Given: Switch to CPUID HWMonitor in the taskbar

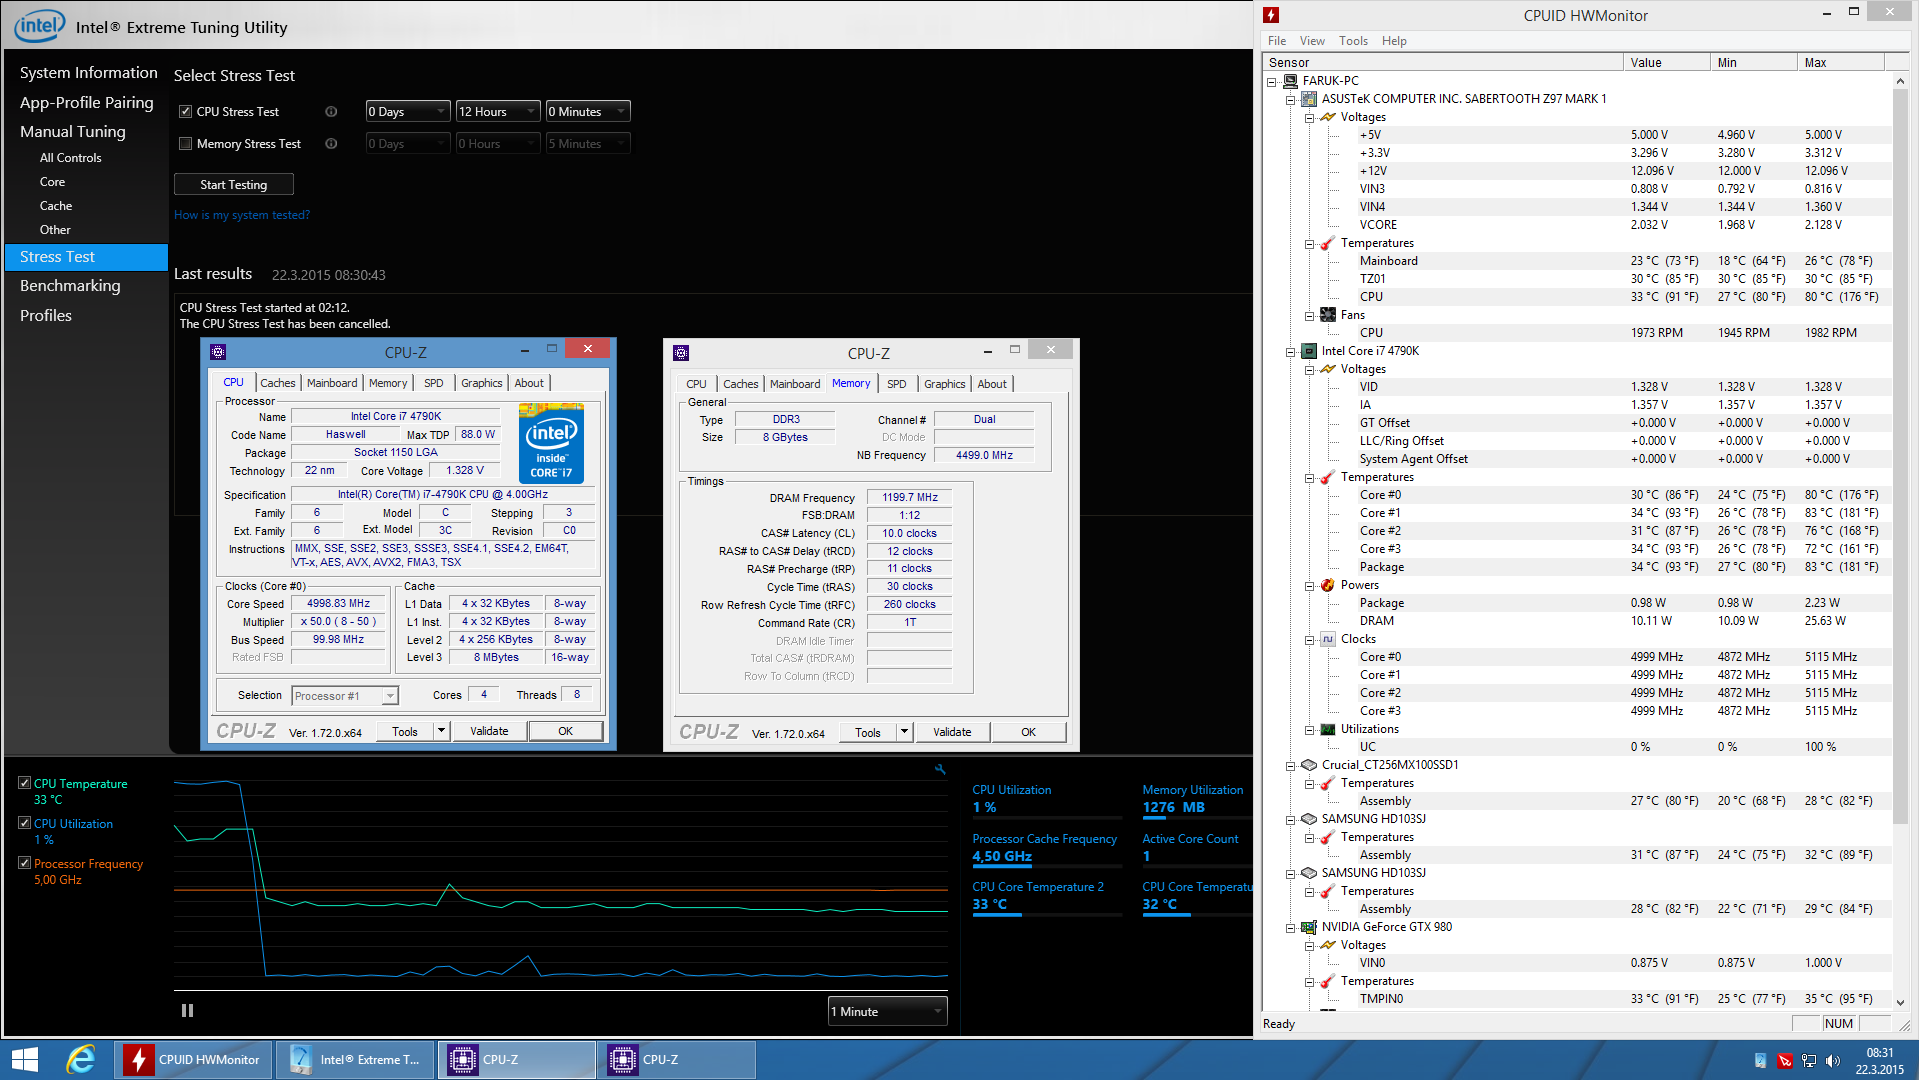Looking at the screenshot, I should [194, 1060].
